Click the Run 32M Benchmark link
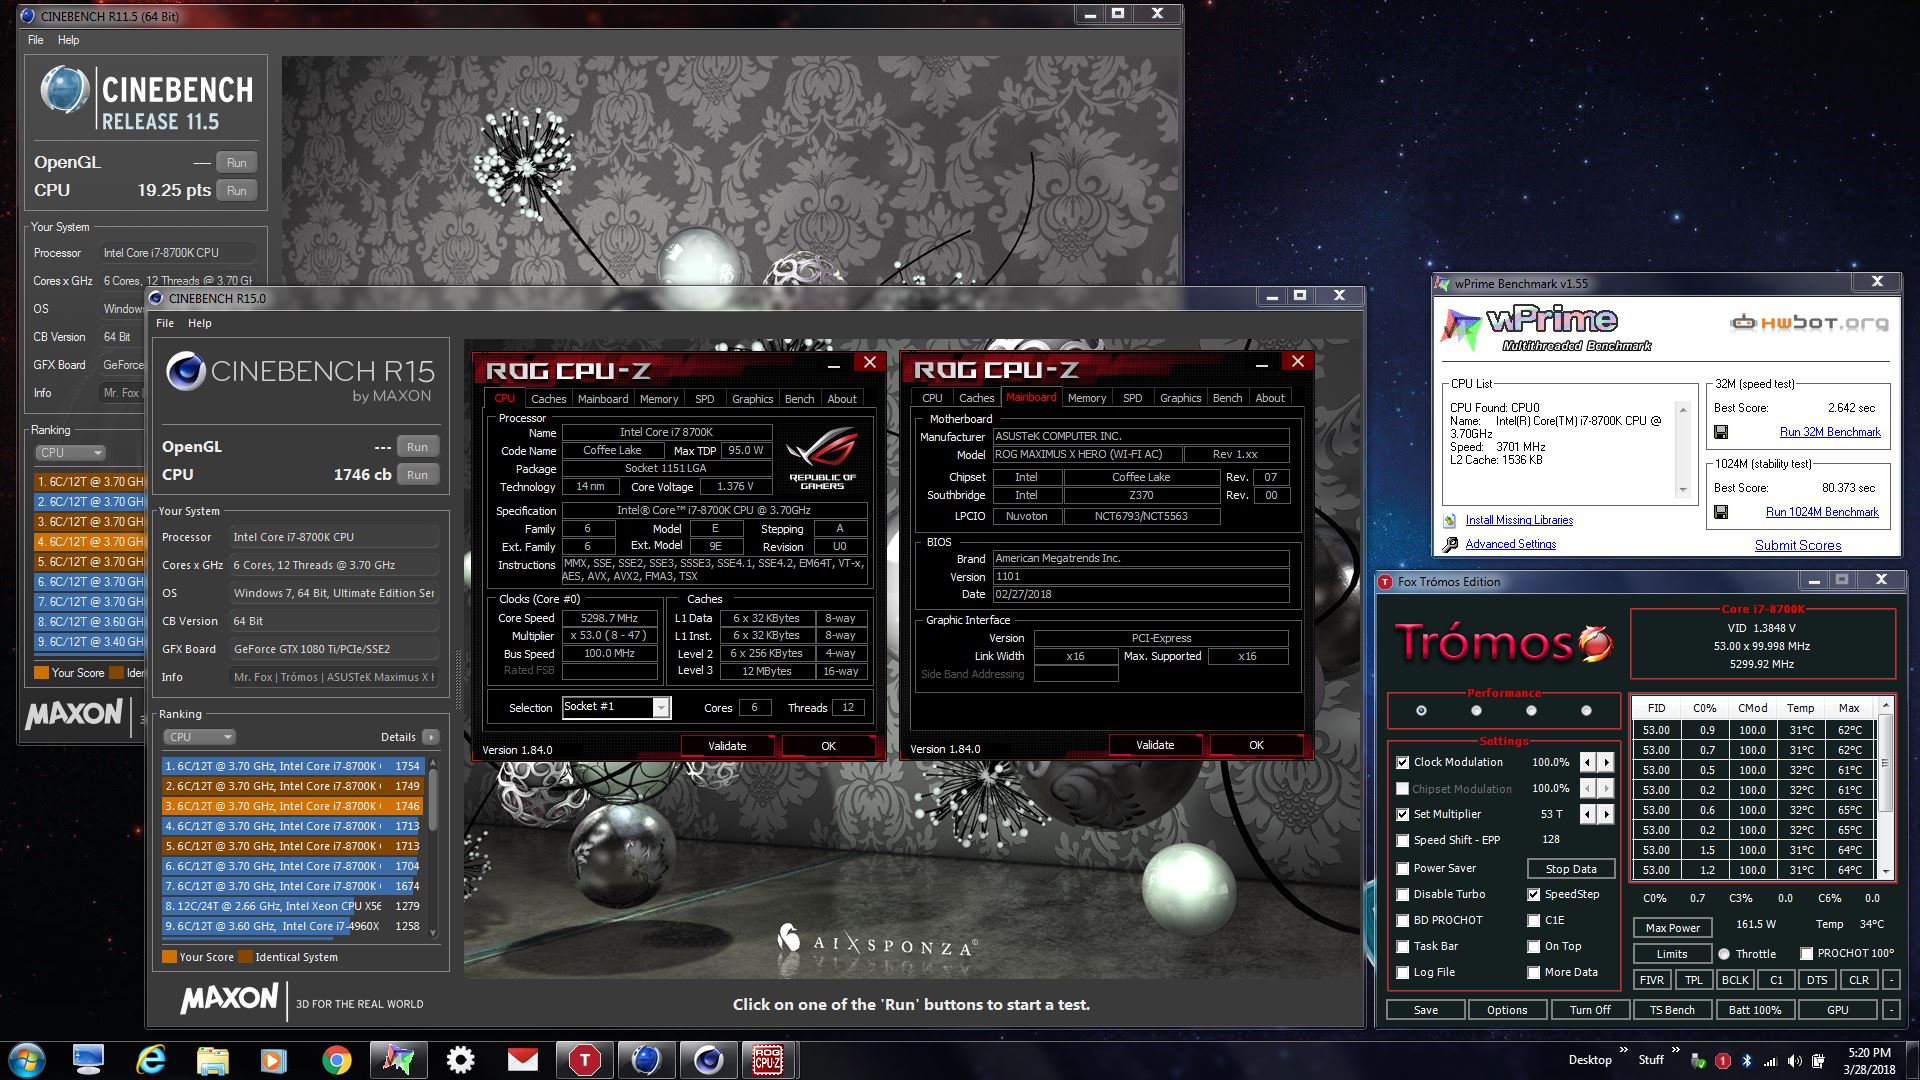The image size is (1920, 1080). click(1830, 432)
